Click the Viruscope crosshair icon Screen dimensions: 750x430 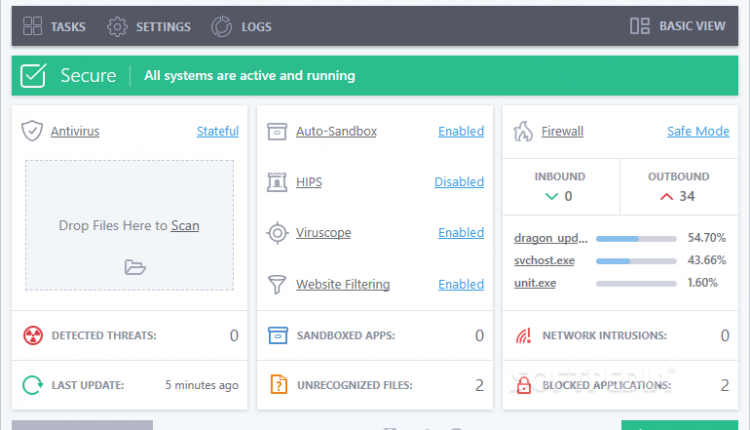(277, 233)
